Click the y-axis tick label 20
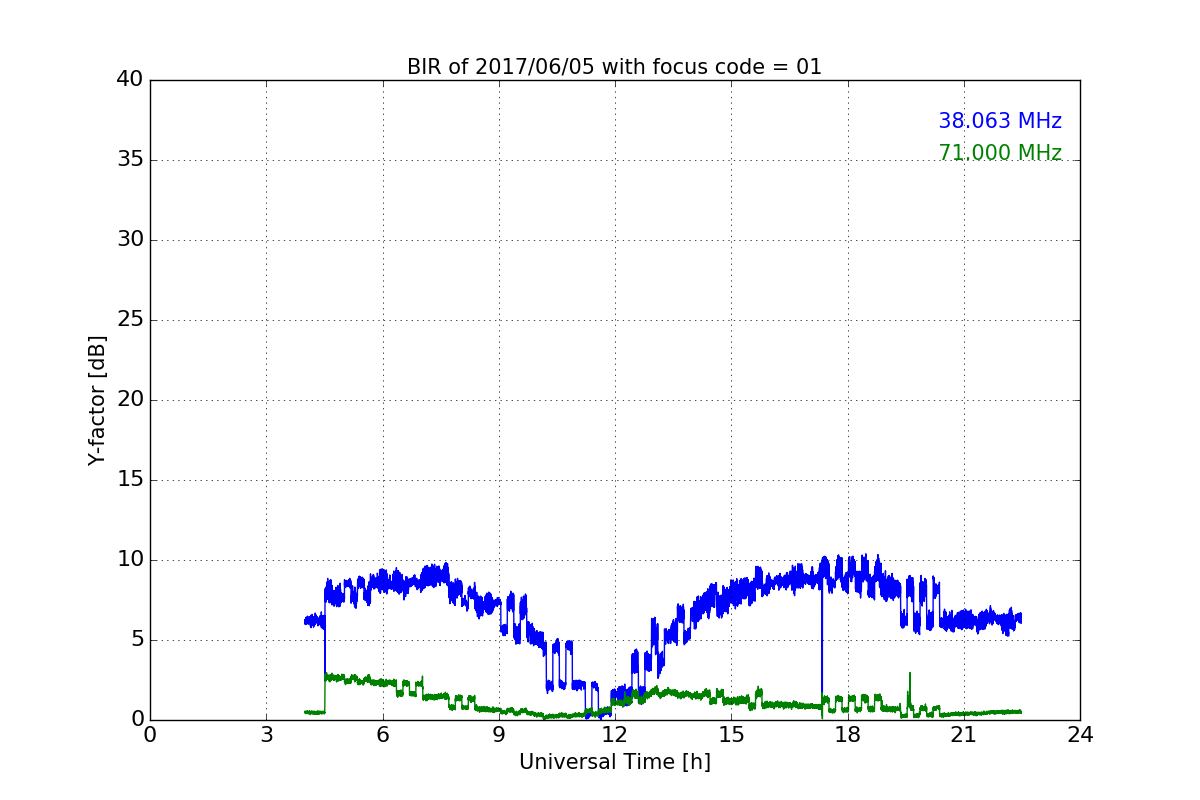1200x800 pixels. 130,400
